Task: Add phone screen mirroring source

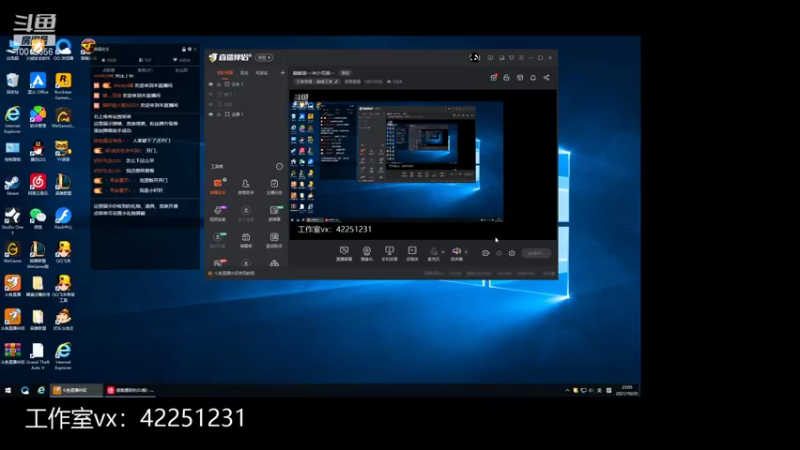Action: pos(389,253)
